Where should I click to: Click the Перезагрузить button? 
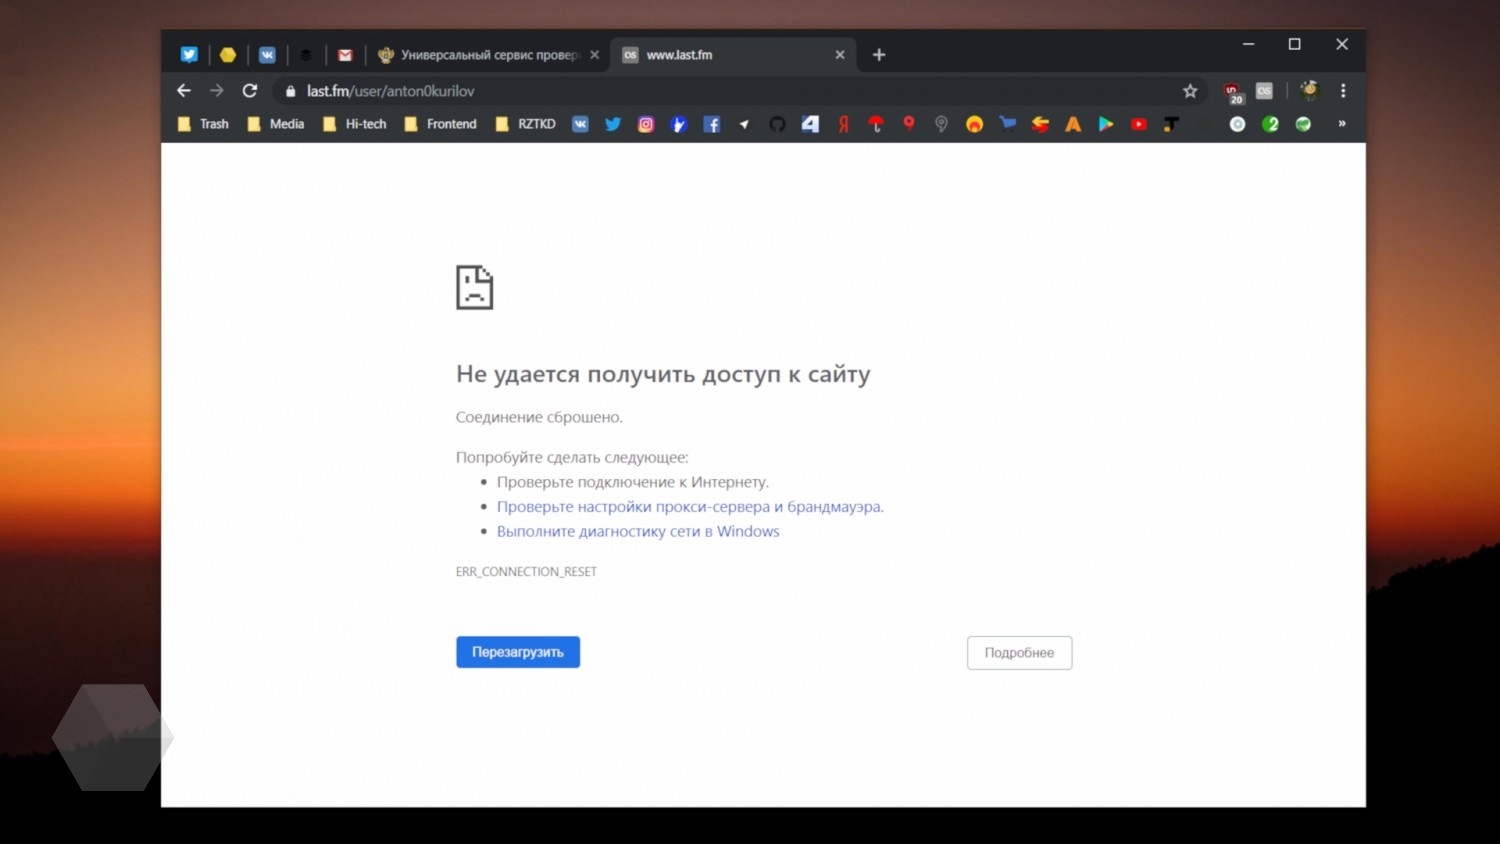click(x=518, y=652)
